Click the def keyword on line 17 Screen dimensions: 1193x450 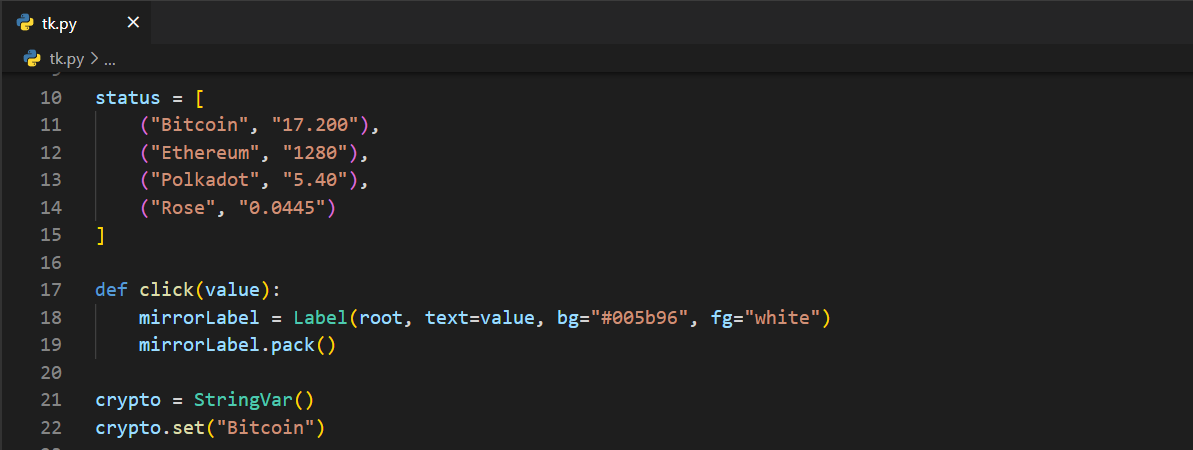point(111,290)
